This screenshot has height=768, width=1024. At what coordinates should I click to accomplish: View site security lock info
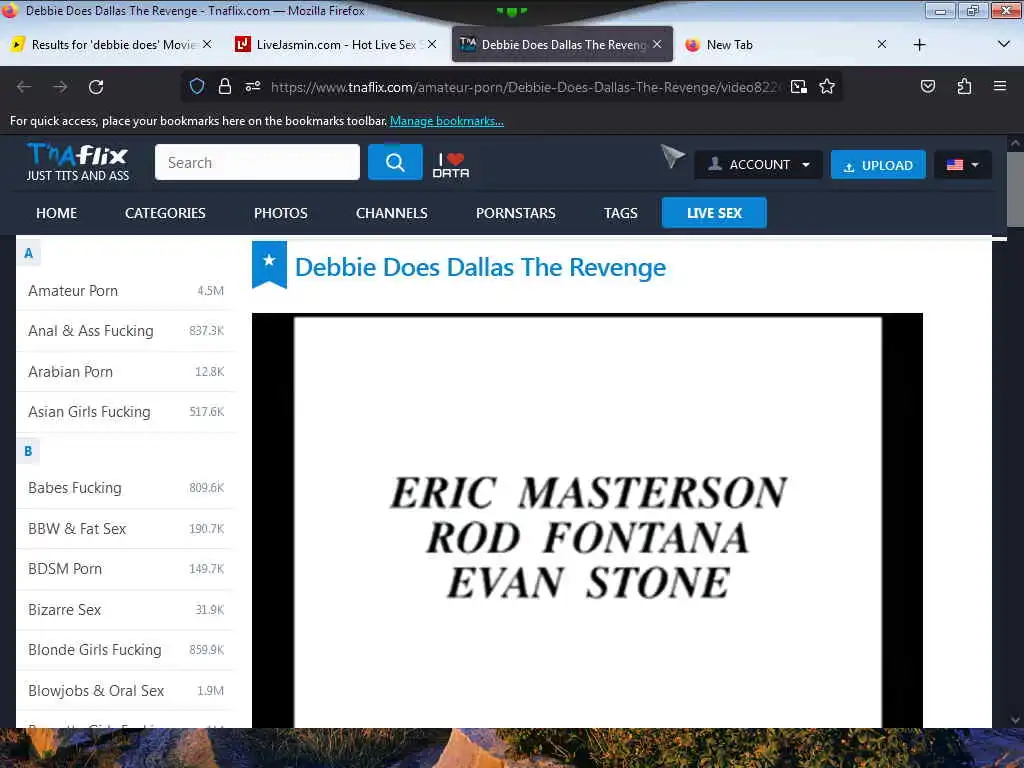coord(225,86)
